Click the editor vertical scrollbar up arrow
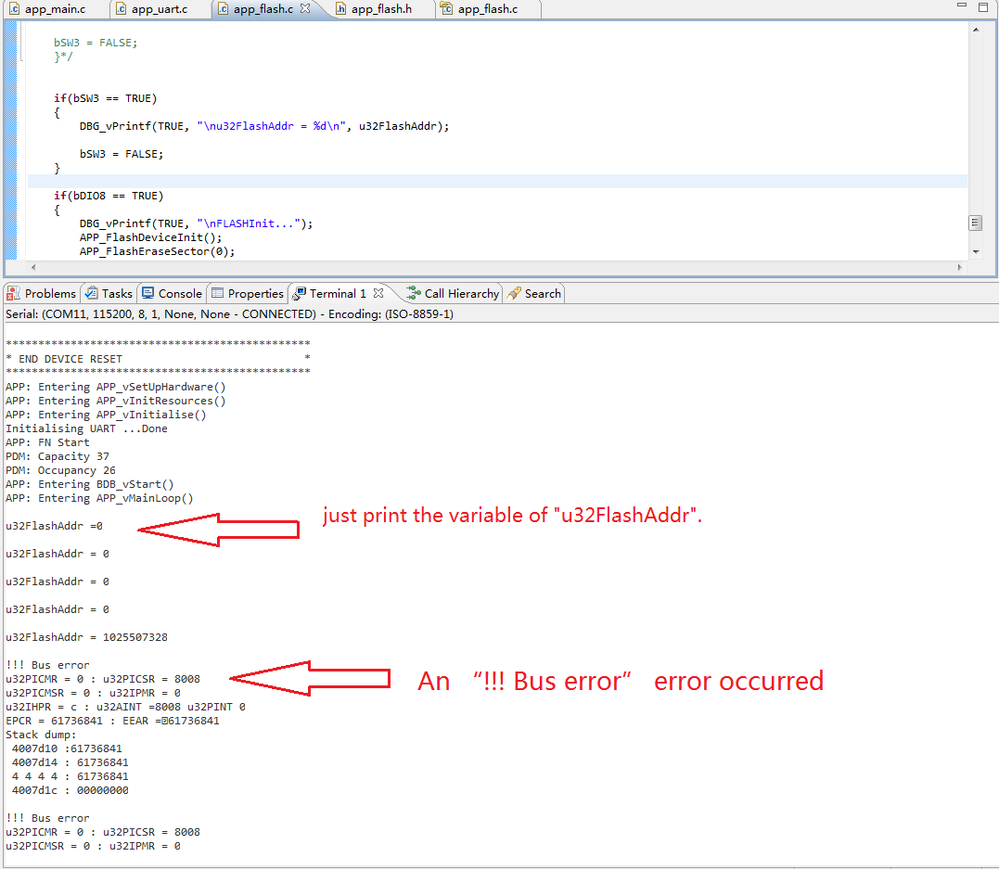 (975, 30)
